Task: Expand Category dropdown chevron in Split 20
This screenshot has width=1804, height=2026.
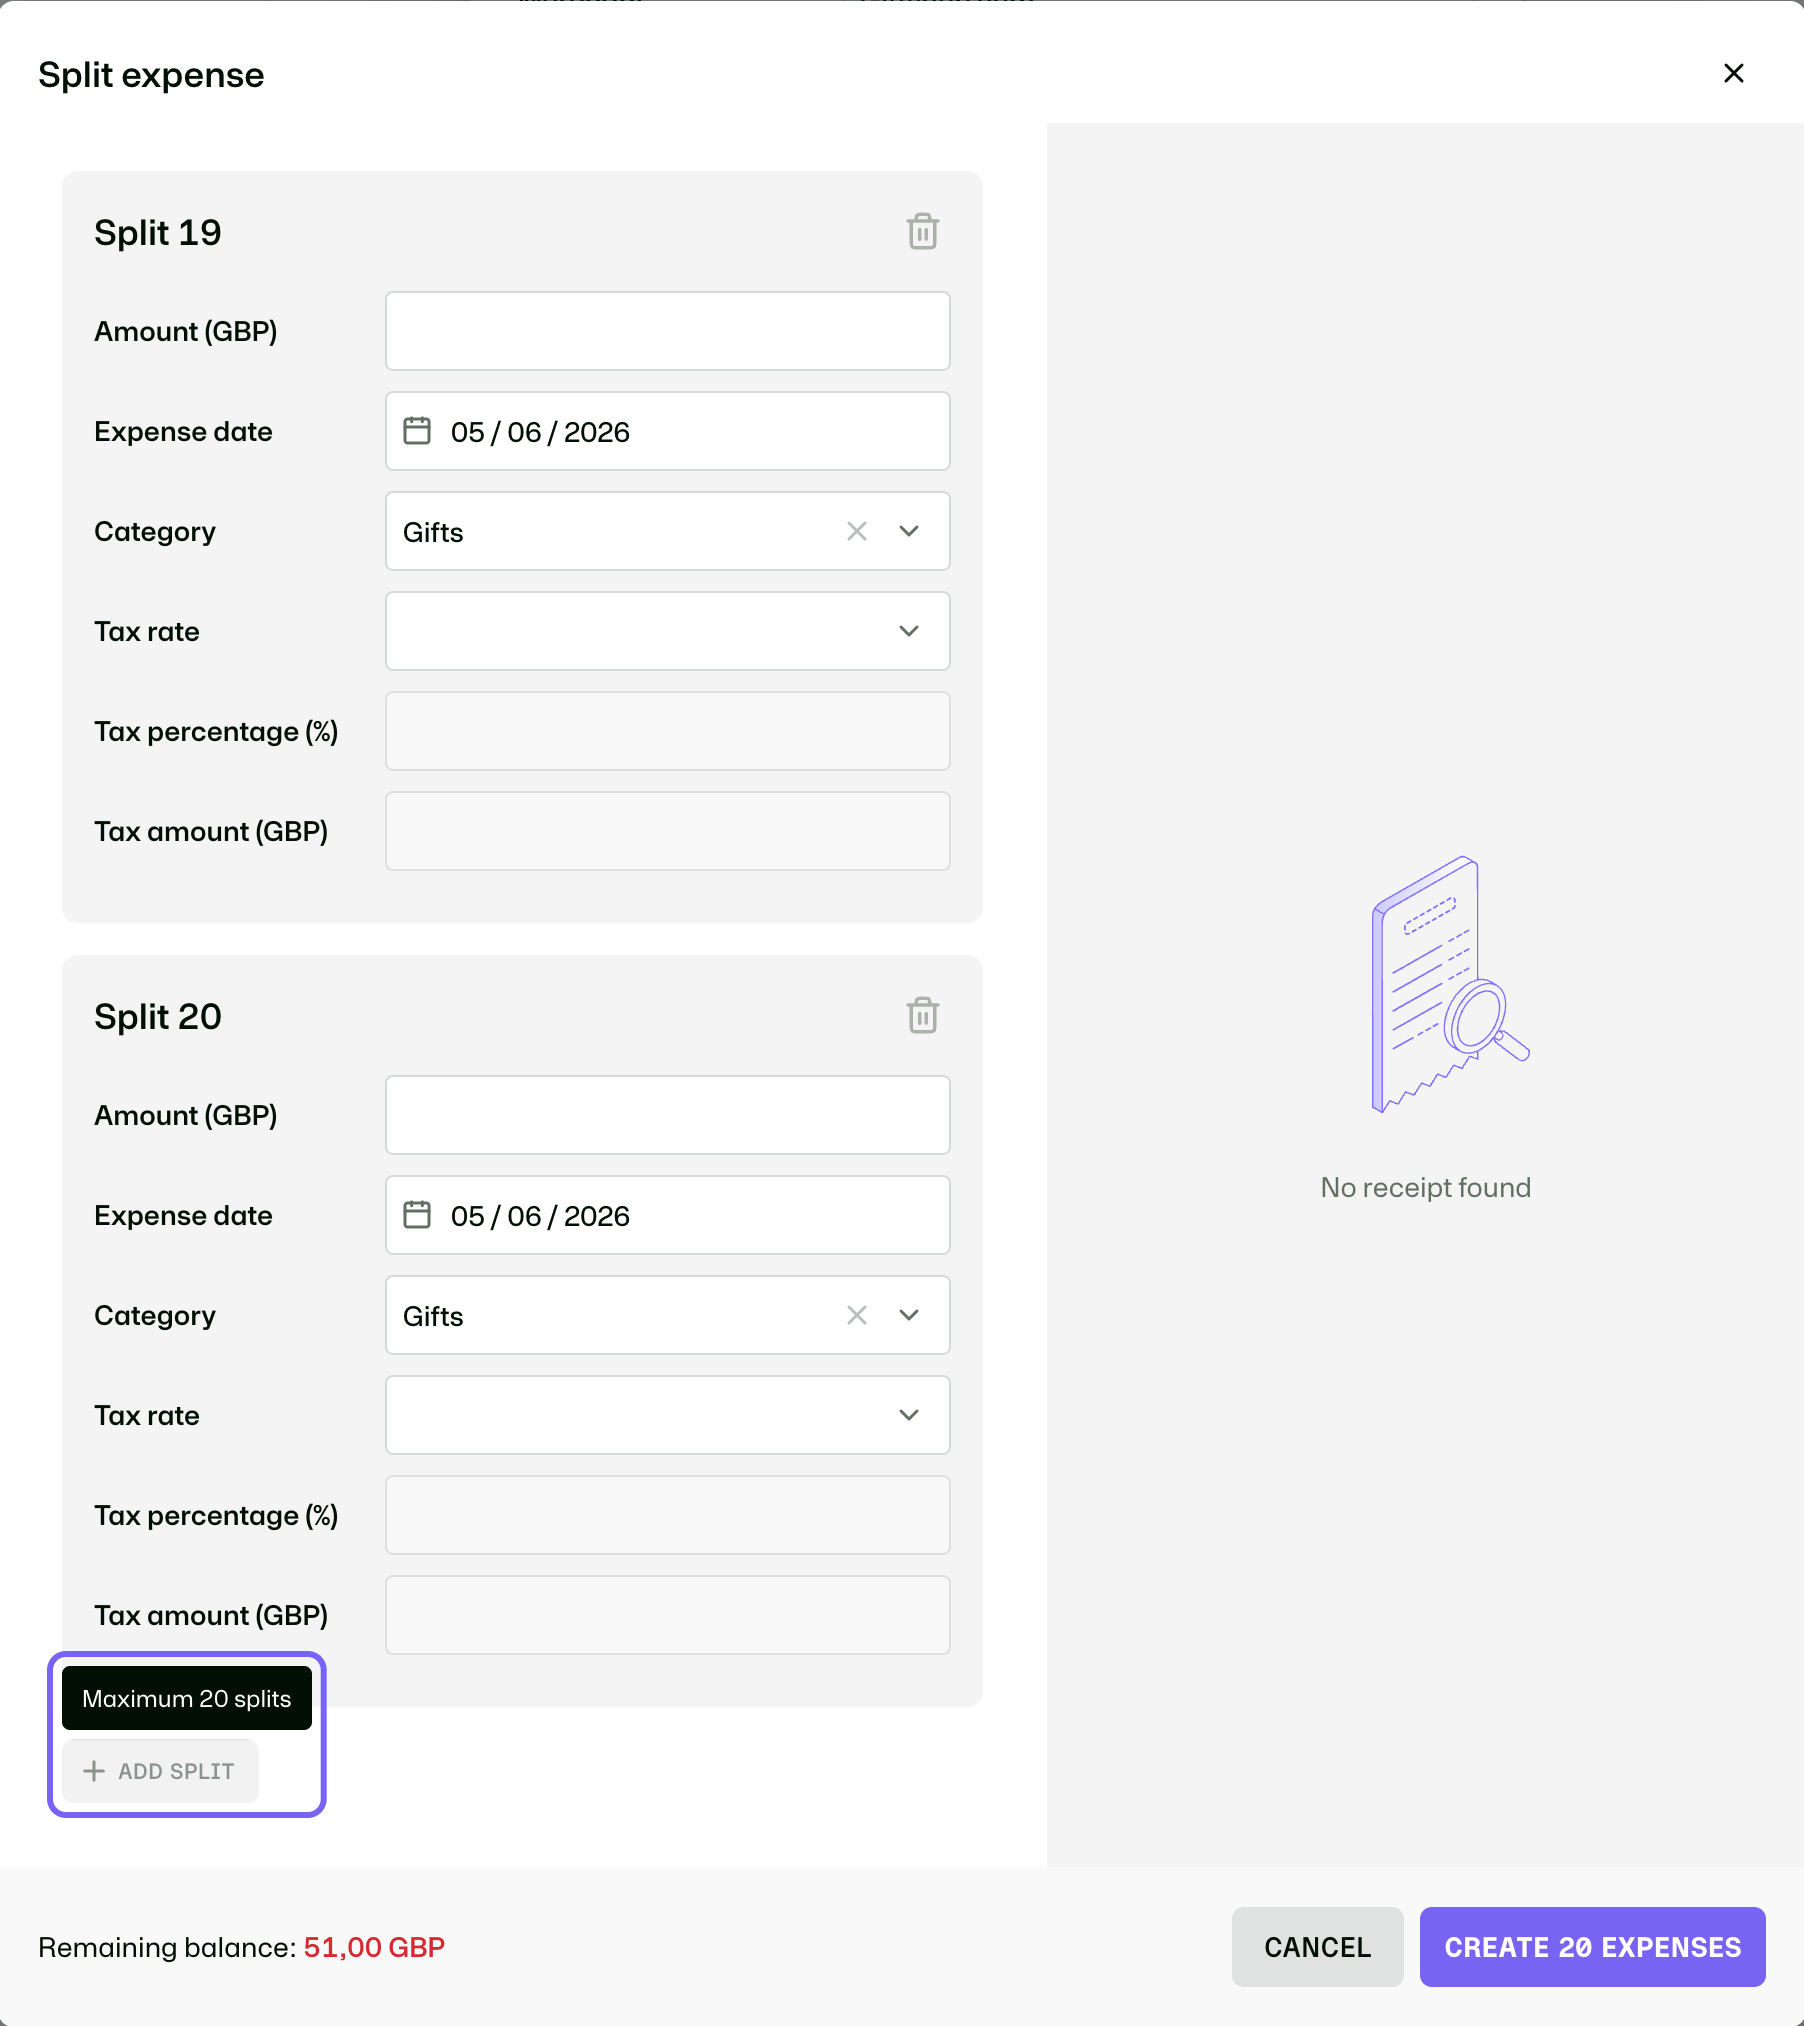Action: [x=909, y=1315]
